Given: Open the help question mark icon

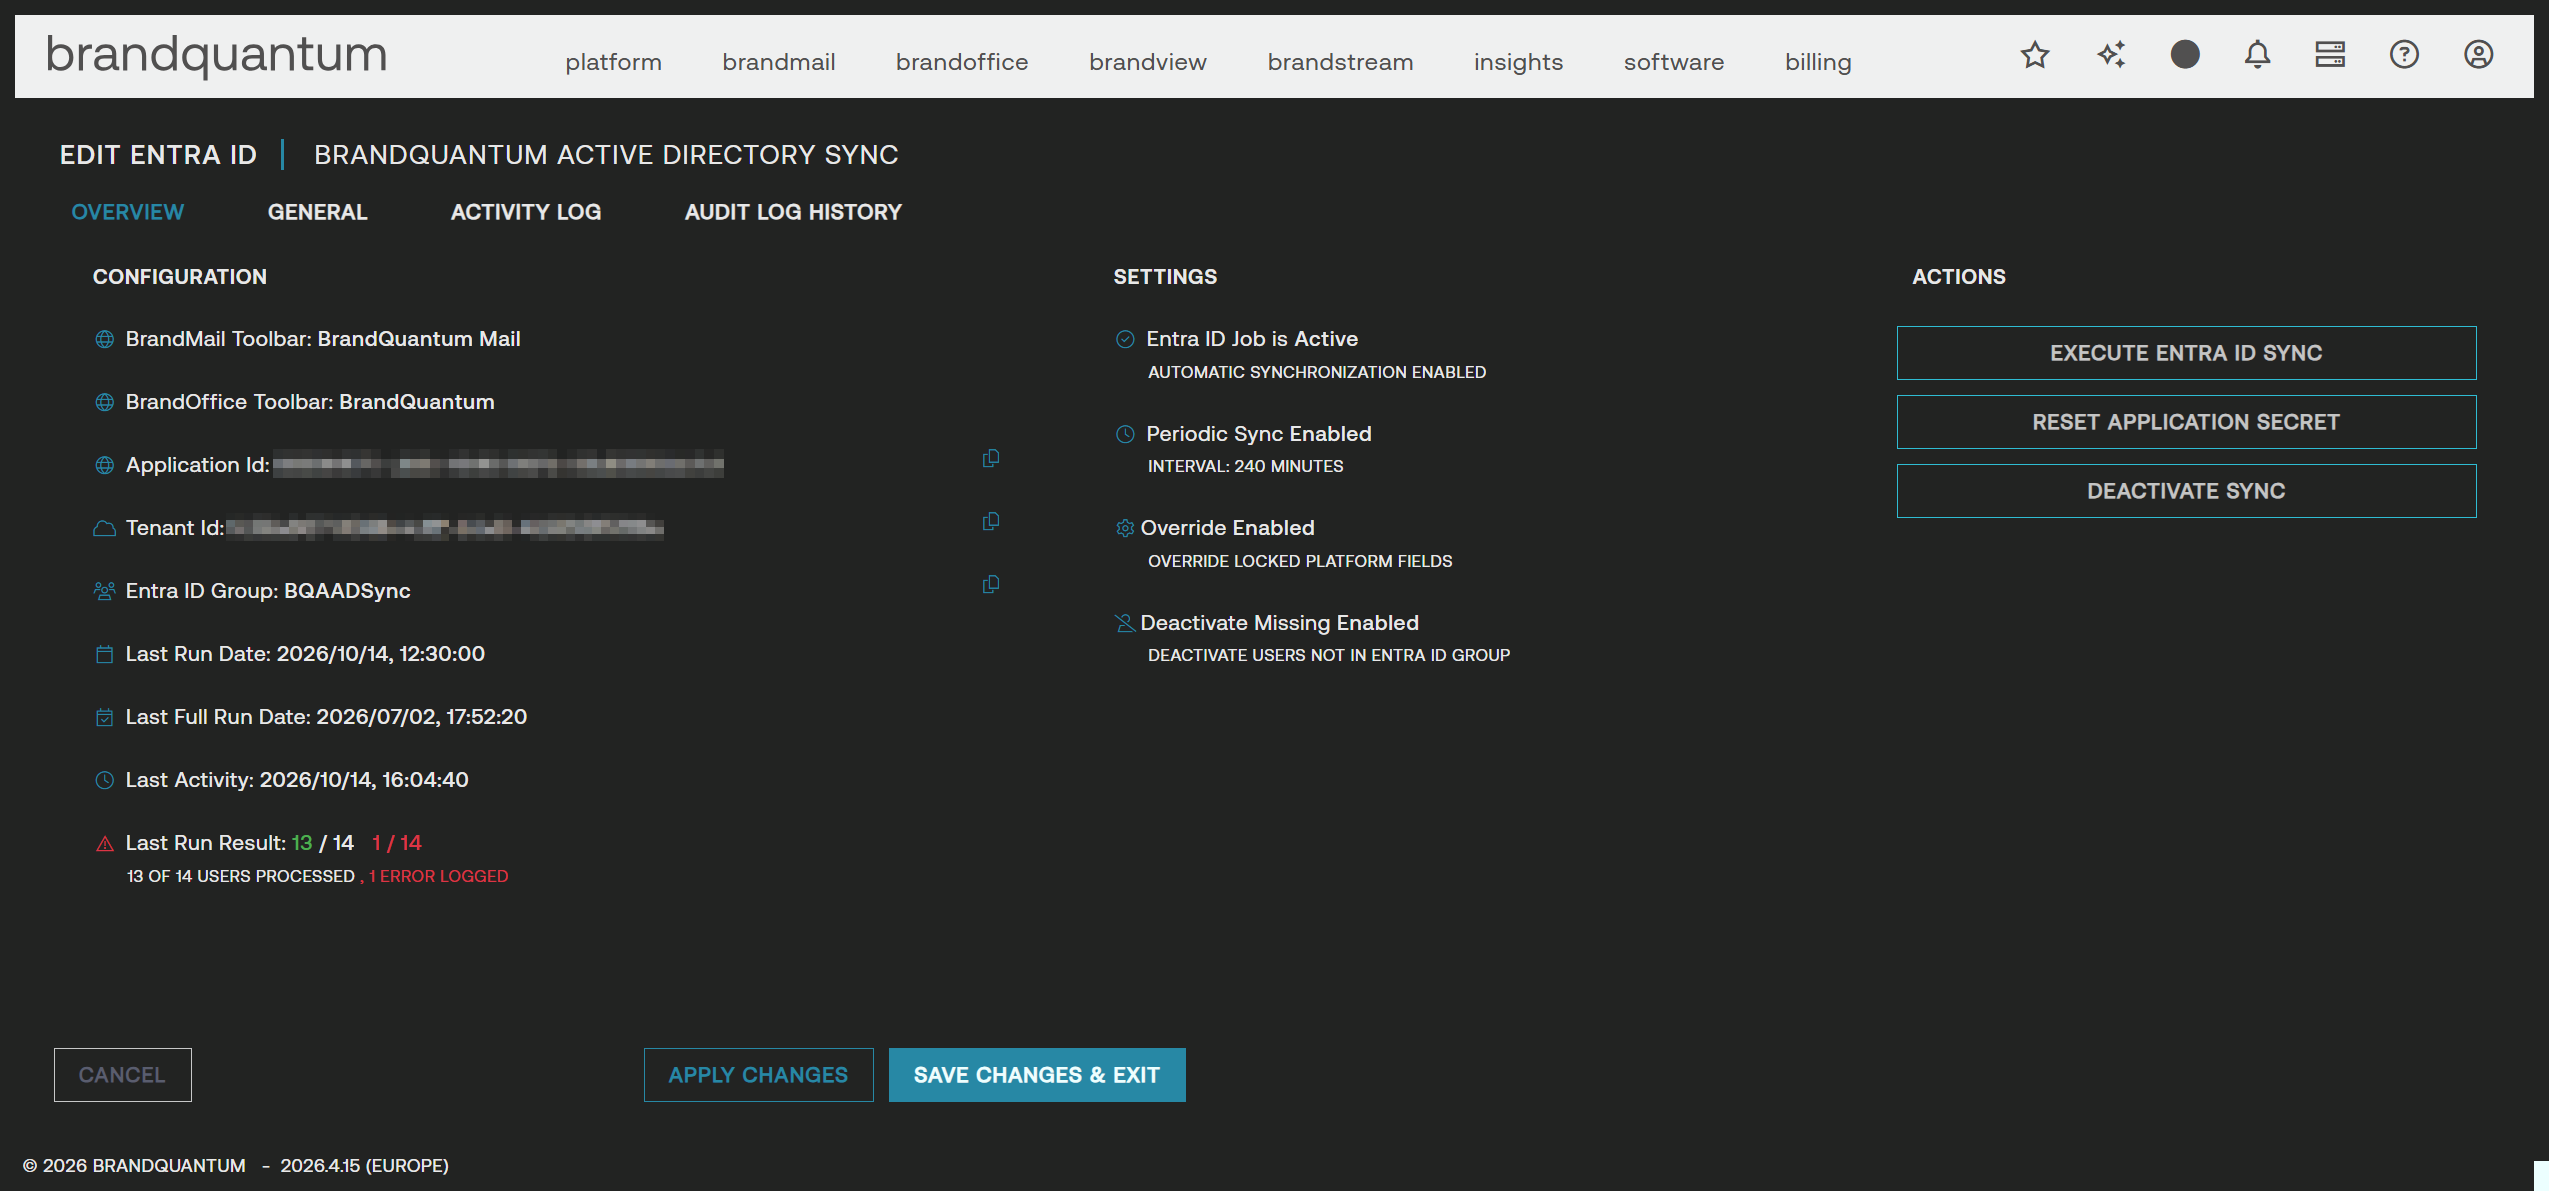Looking at the screenshot, I should (2404, 55).
